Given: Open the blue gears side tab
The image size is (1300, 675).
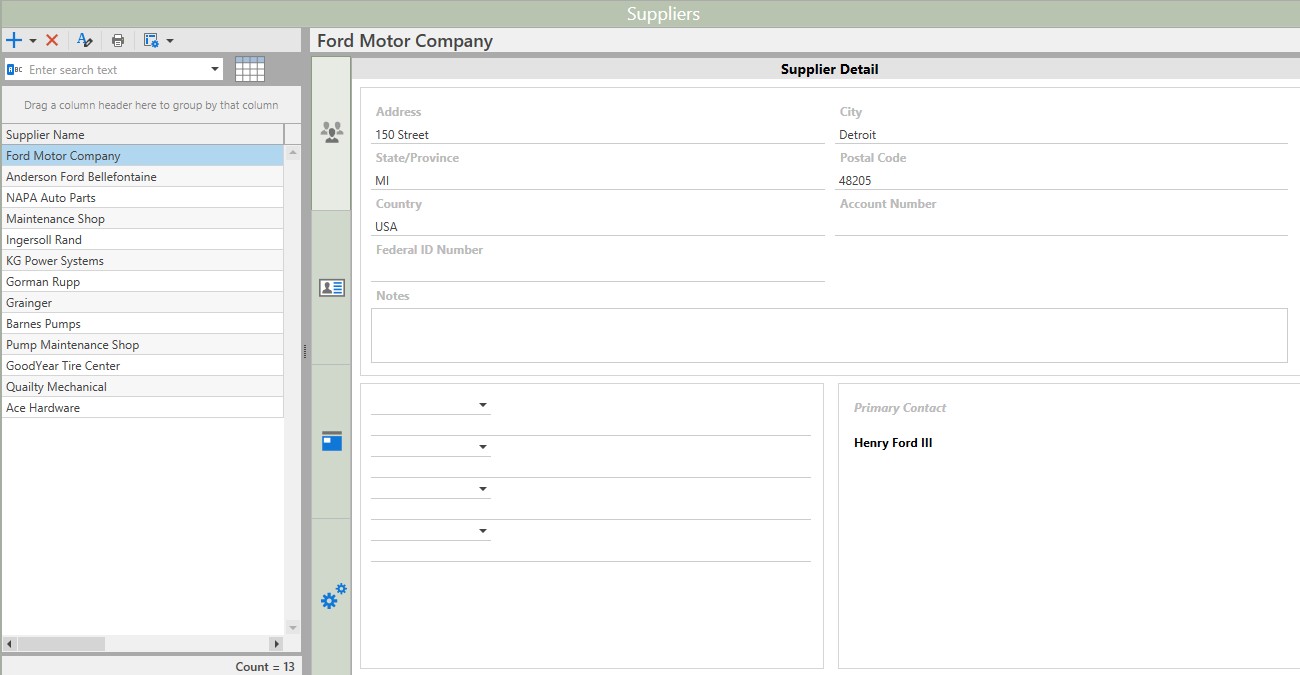Looking at the screenshot, I should (332, 596).
